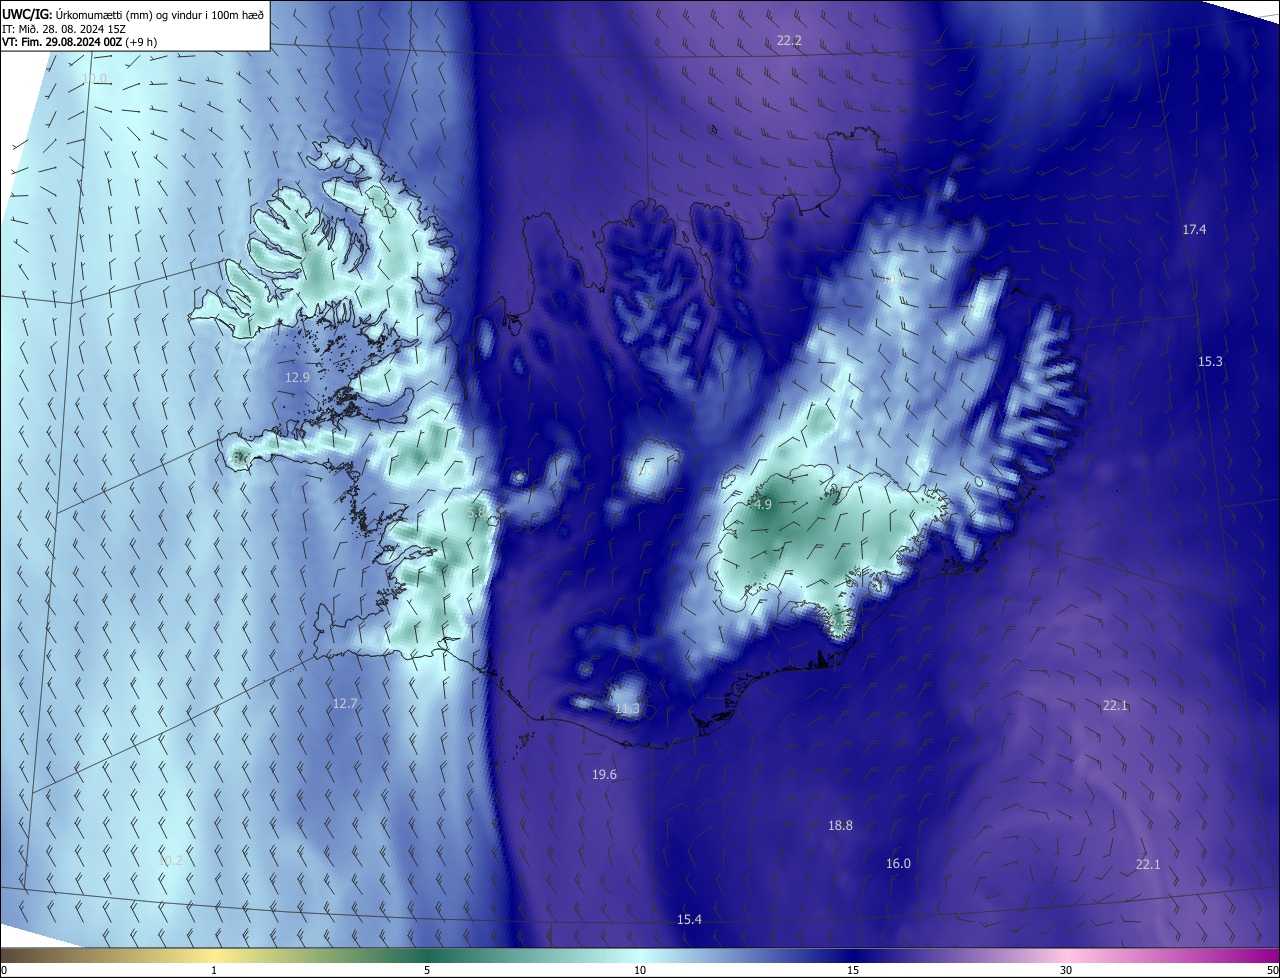Click the 12.9 value label on the map
1280x978 pixels.
(297, 378)
